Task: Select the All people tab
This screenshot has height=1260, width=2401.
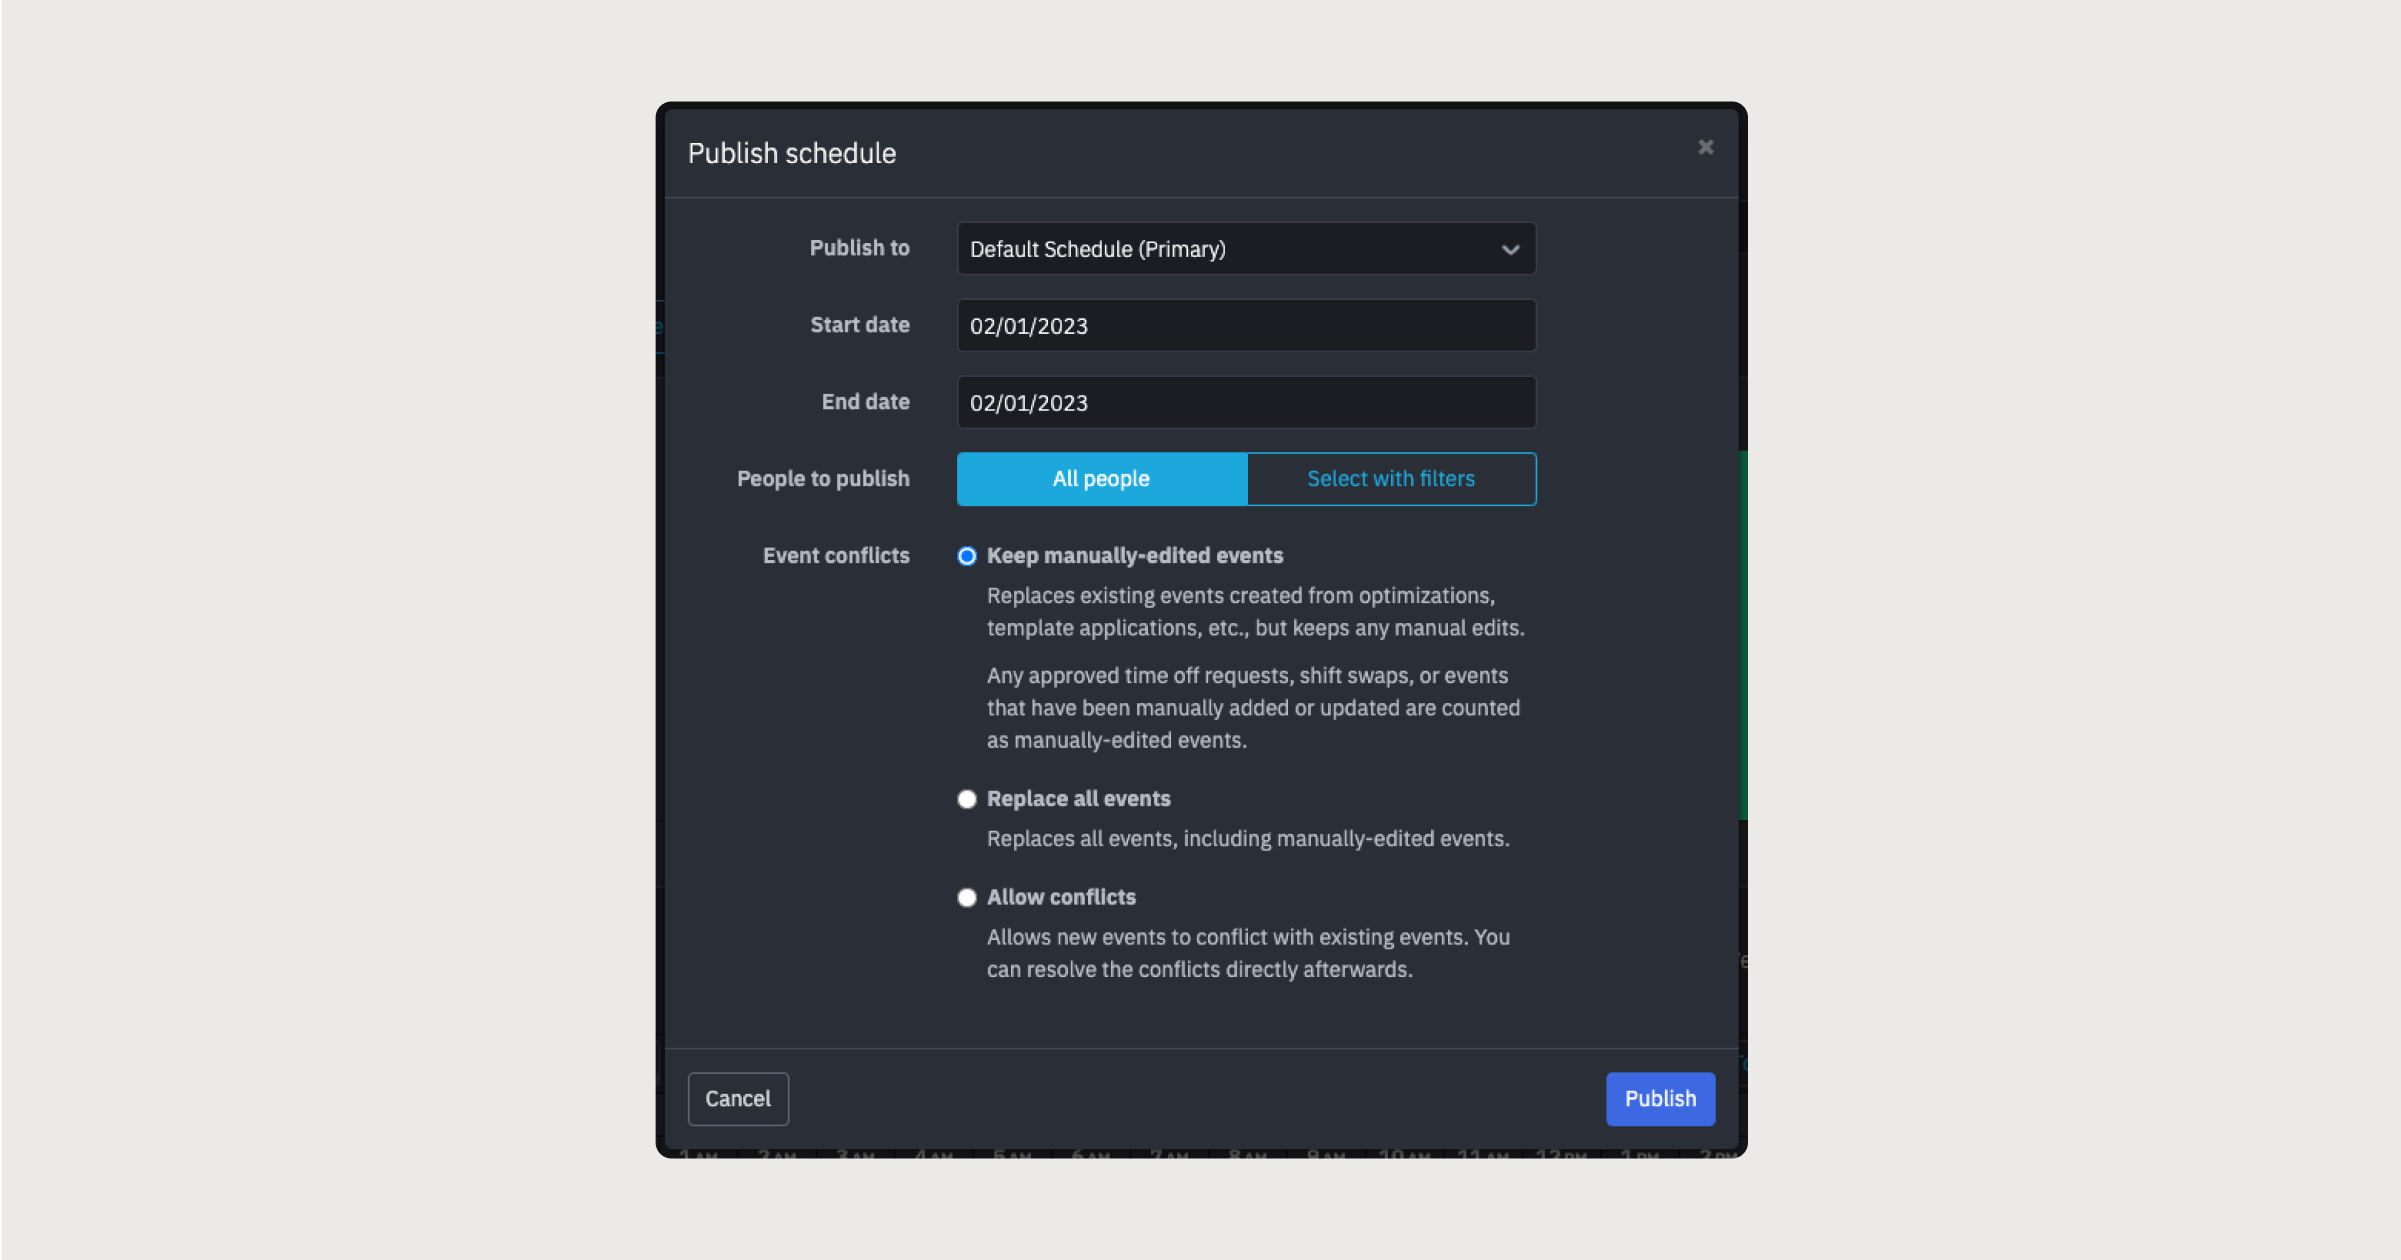Action: (1101, 479)
